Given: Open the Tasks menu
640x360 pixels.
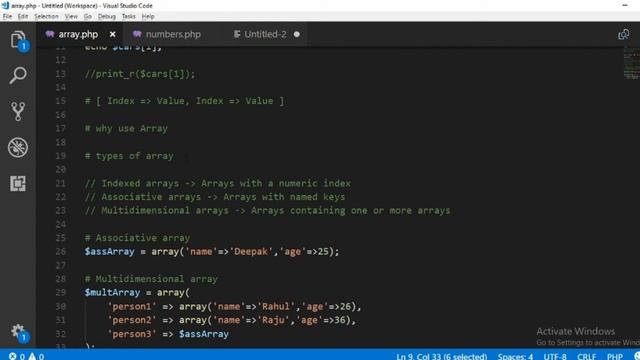Looking at the screenshot, I should click(129, 16).
